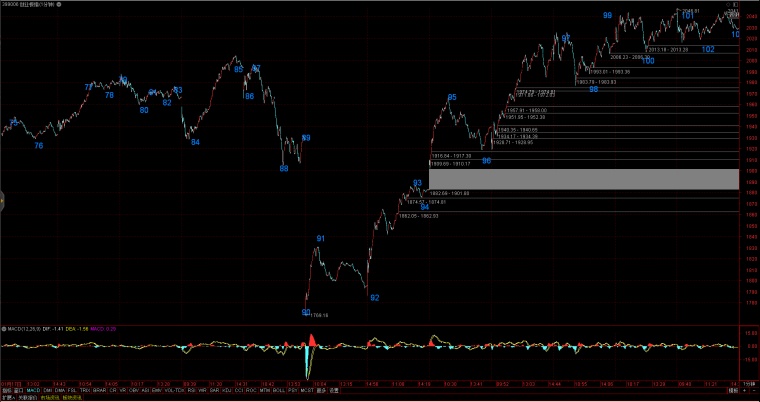Click the MACD(12,26,9) parameter label
760x402 pixels.
(x=22, y=329)
